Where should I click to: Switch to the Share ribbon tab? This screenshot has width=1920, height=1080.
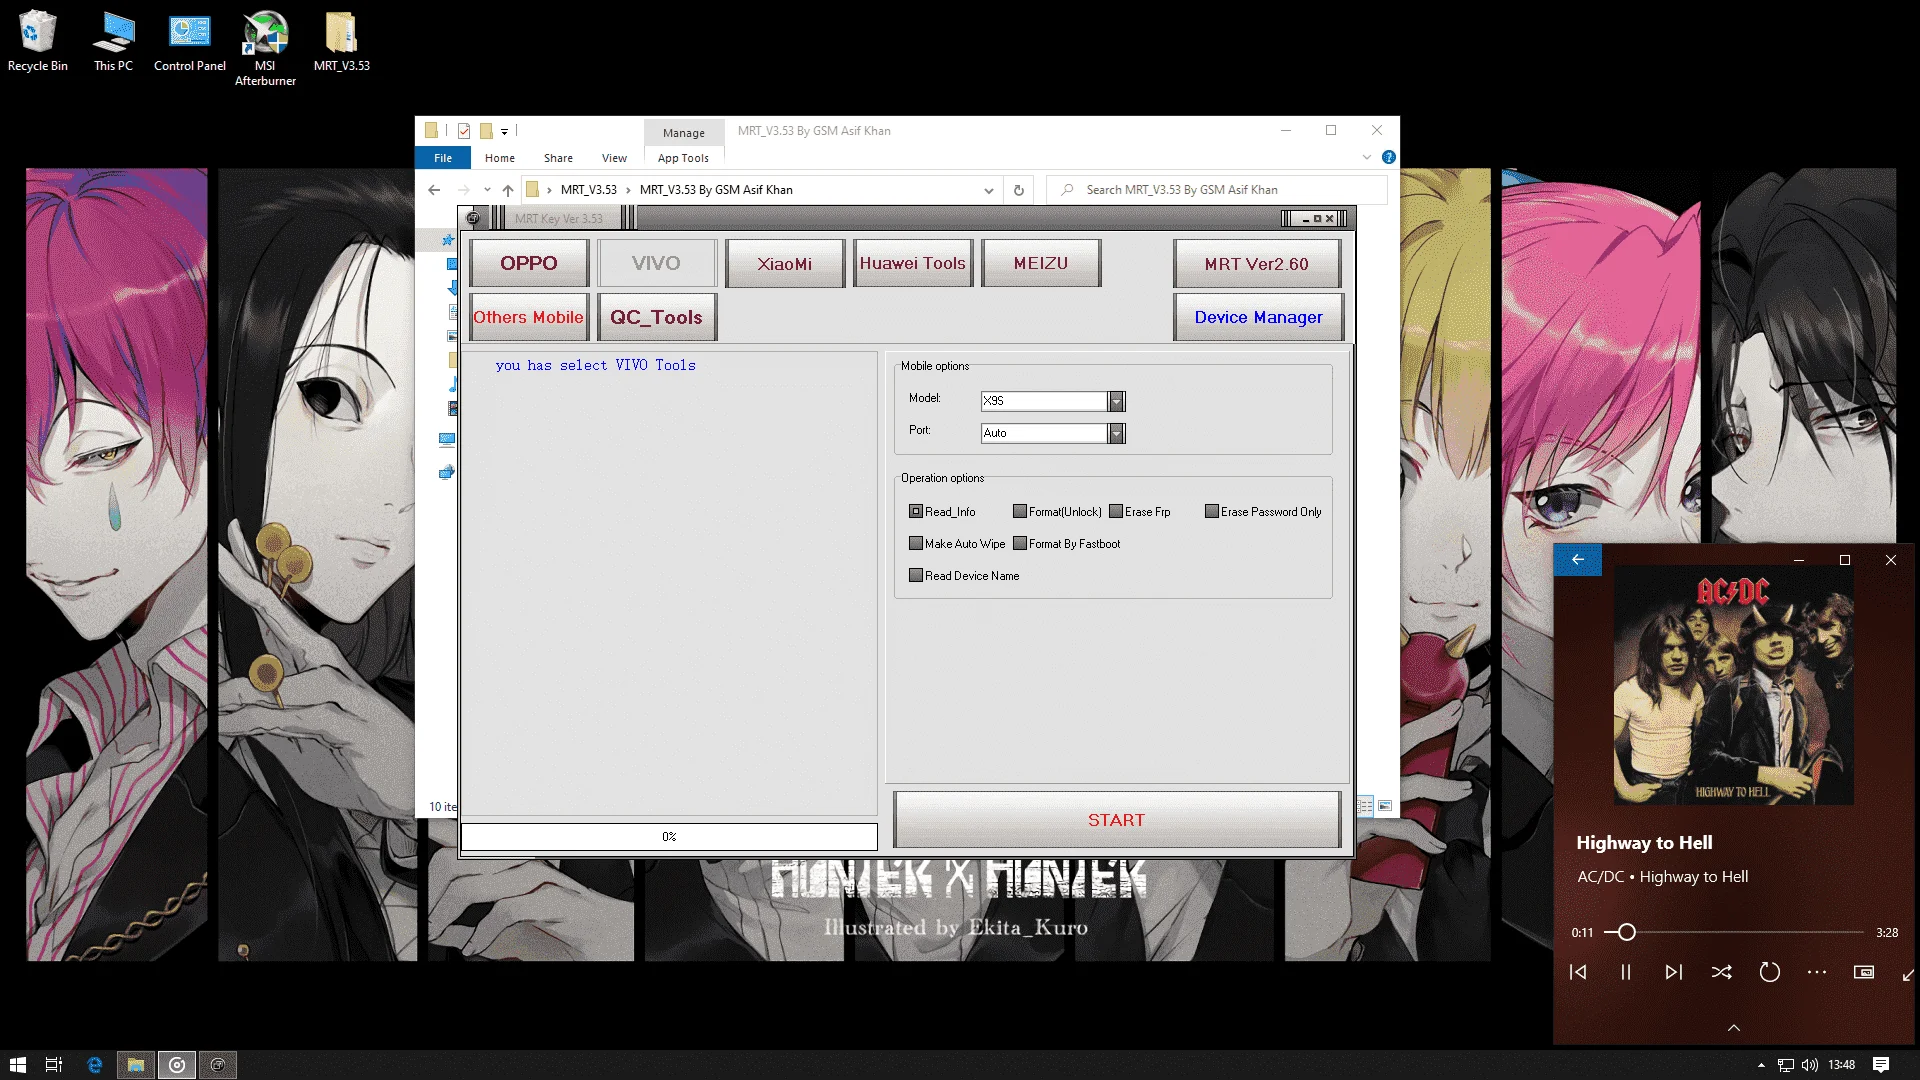(x=558, y=158)
